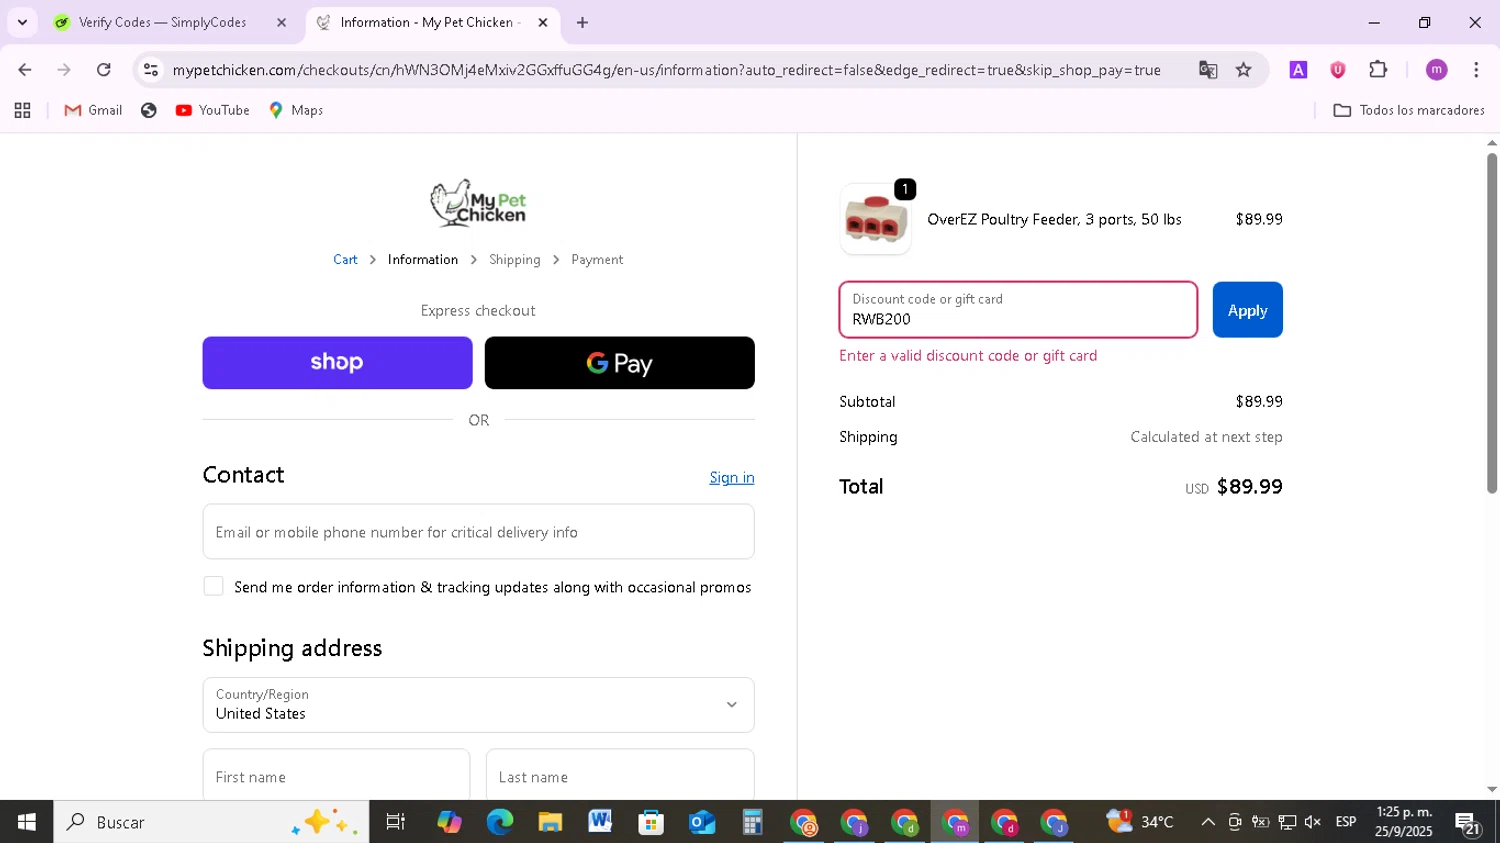This screenshot has width=1500, height=843.
Task: Open the Chrome profile avatar
Action: point(1436,70)
